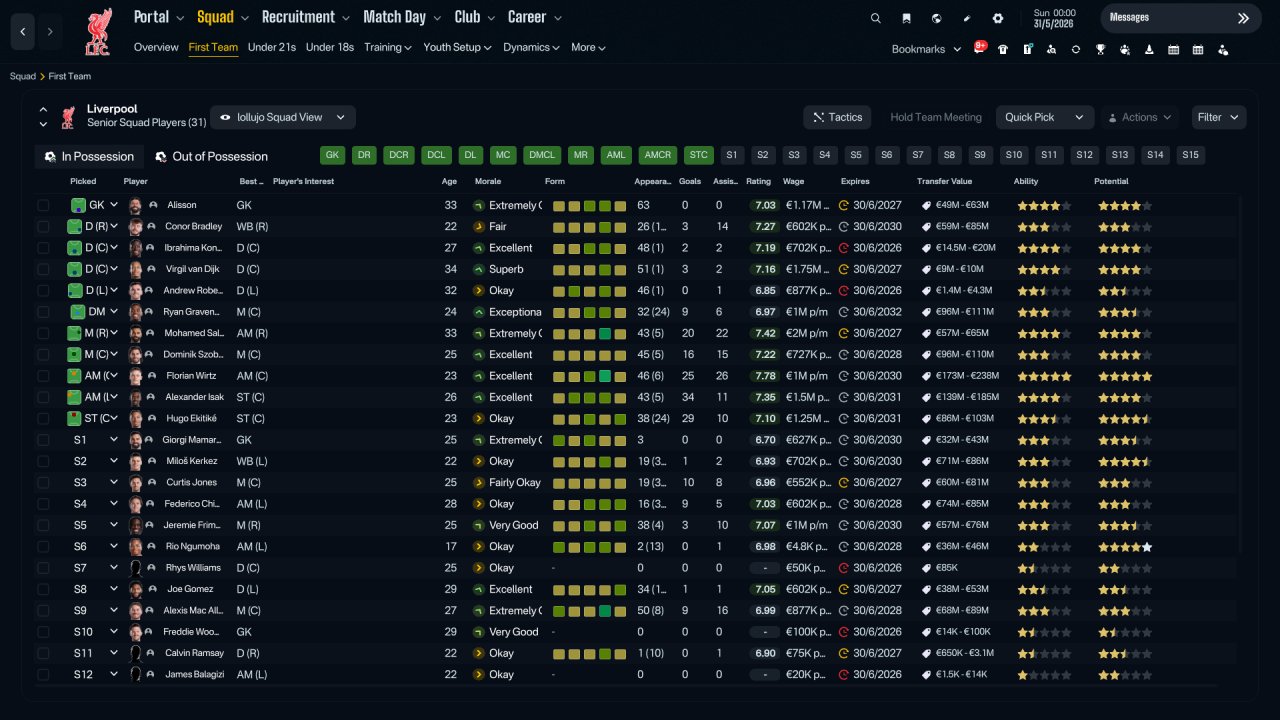
Task: Click Alisson's player portrait
Action: tap(136, 205)
